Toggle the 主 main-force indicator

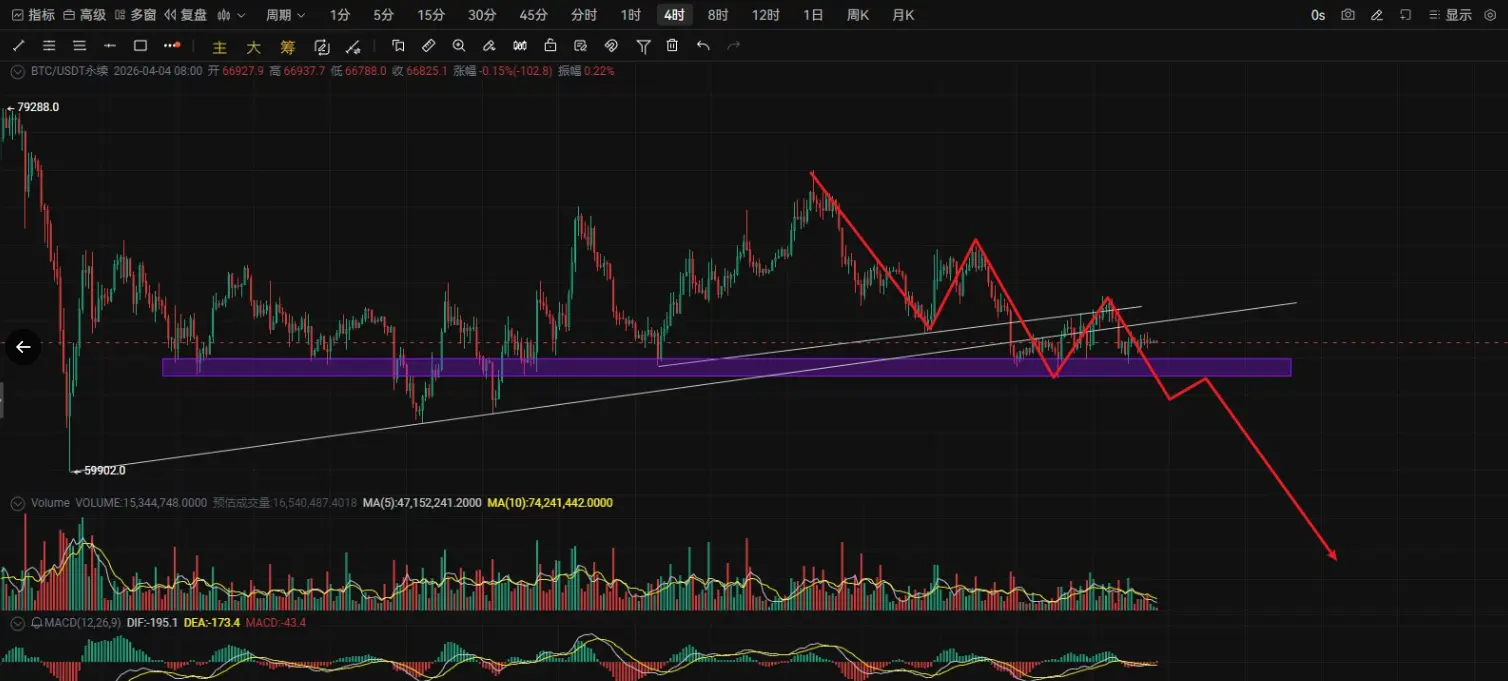coord(219,47)
